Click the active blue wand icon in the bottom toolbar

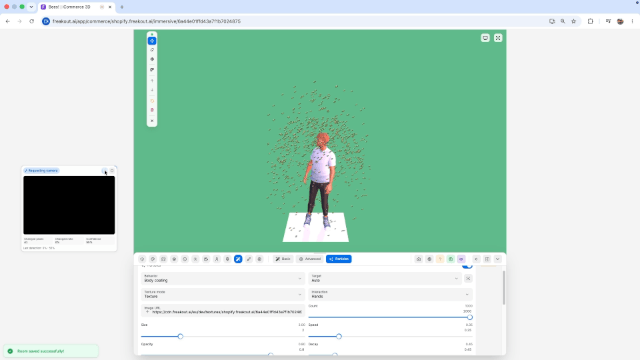pos(238,259)
